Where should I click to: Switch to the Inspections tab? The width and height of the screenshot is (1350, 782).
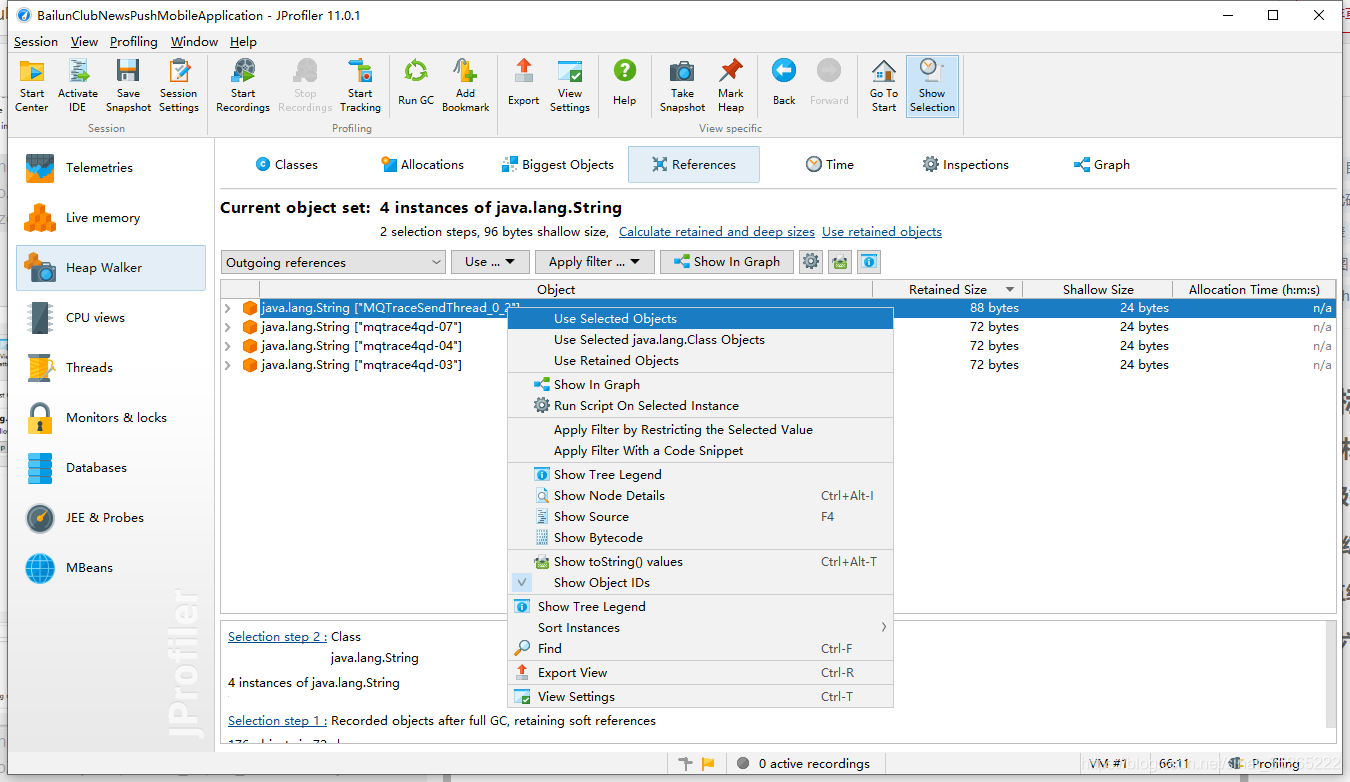pyautogui.click(x=965, y=164)
